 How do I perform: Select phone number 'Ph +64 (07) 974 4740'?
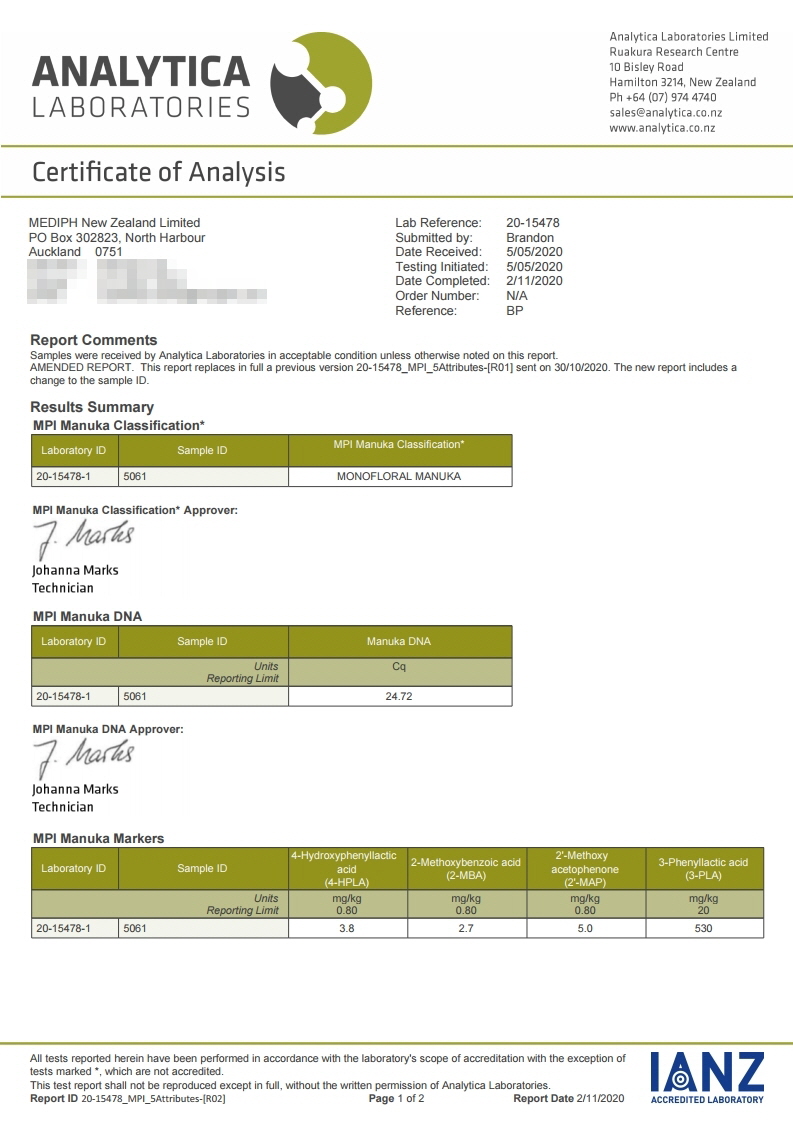click(x=663, y=98)
